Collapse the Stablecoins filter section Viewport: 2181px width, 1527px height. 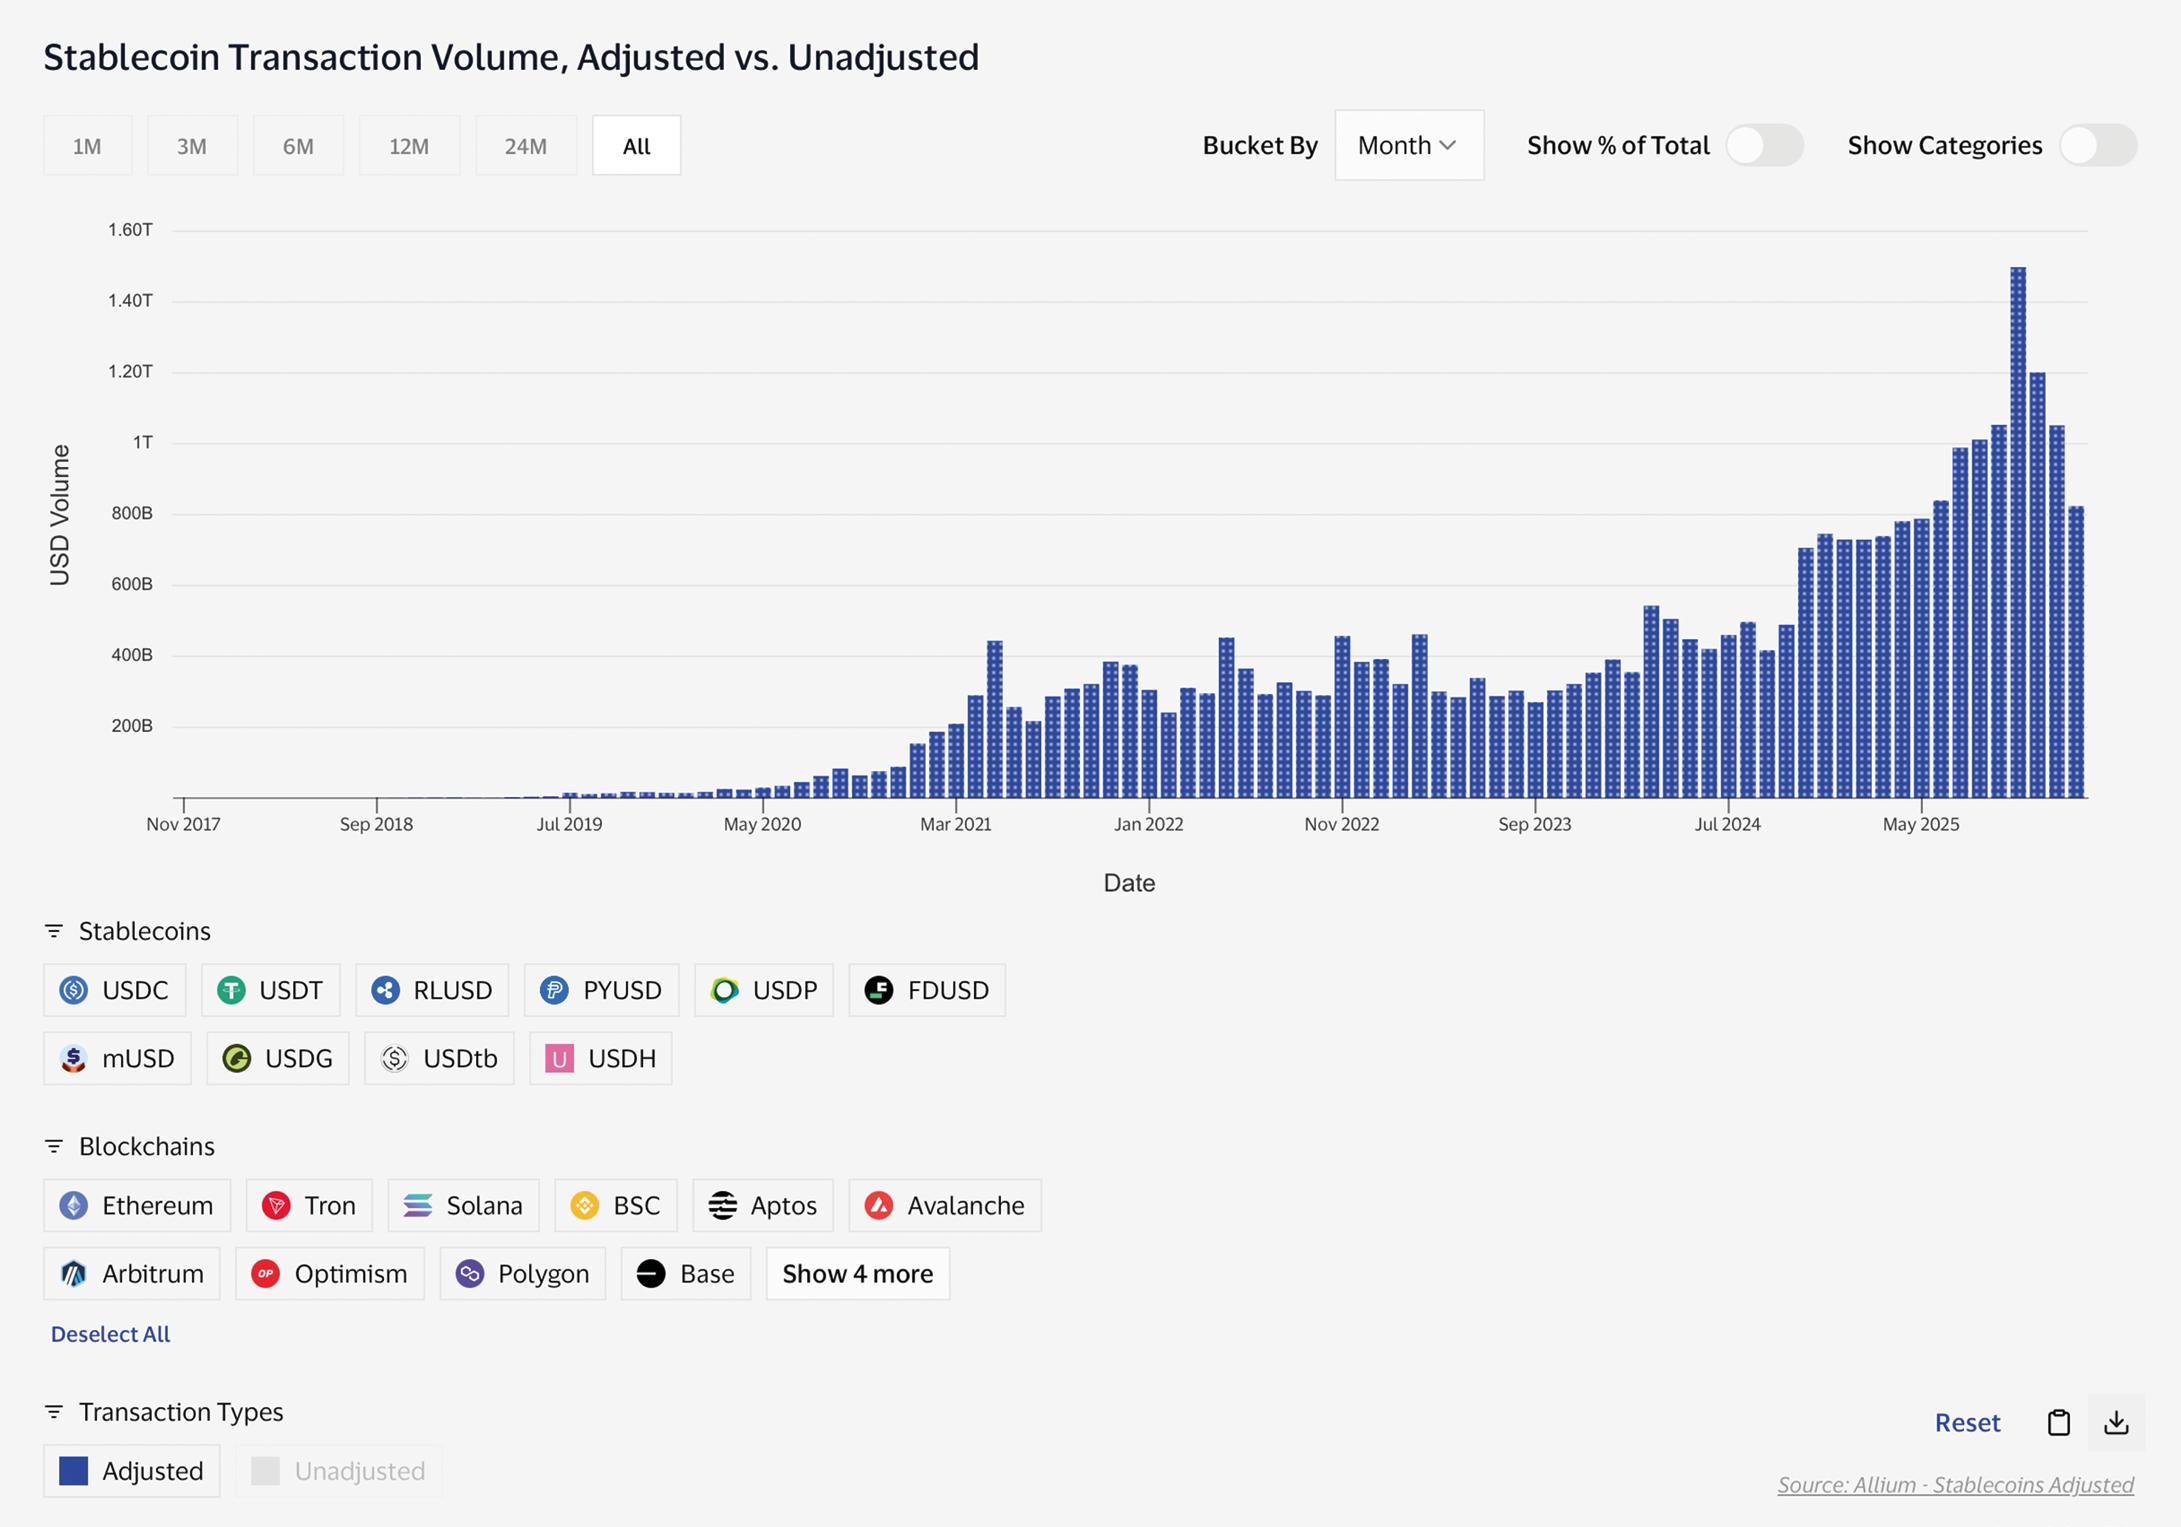[54, 931]
